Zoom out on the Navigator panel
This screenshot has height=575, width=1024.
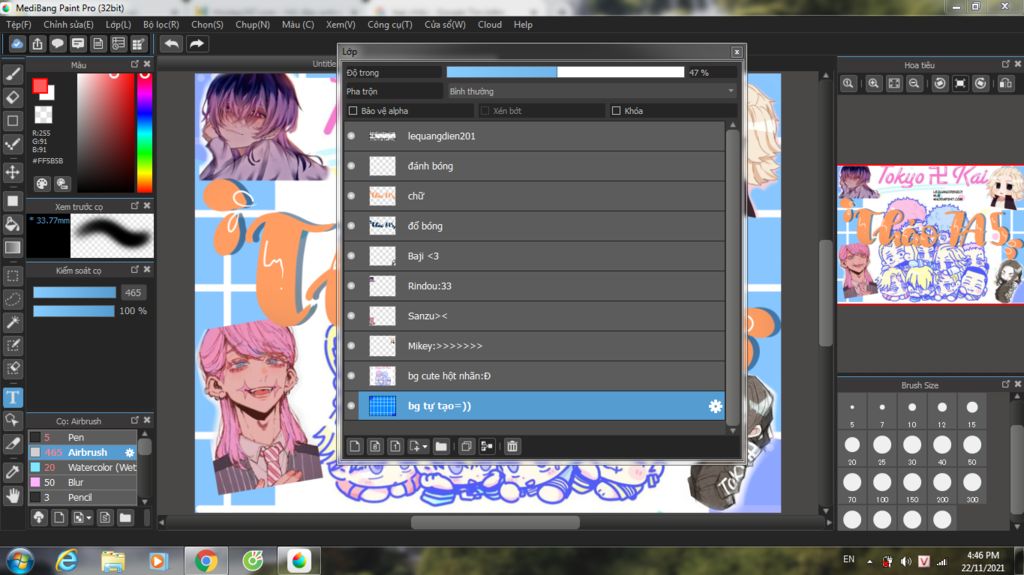click(914, 84)
